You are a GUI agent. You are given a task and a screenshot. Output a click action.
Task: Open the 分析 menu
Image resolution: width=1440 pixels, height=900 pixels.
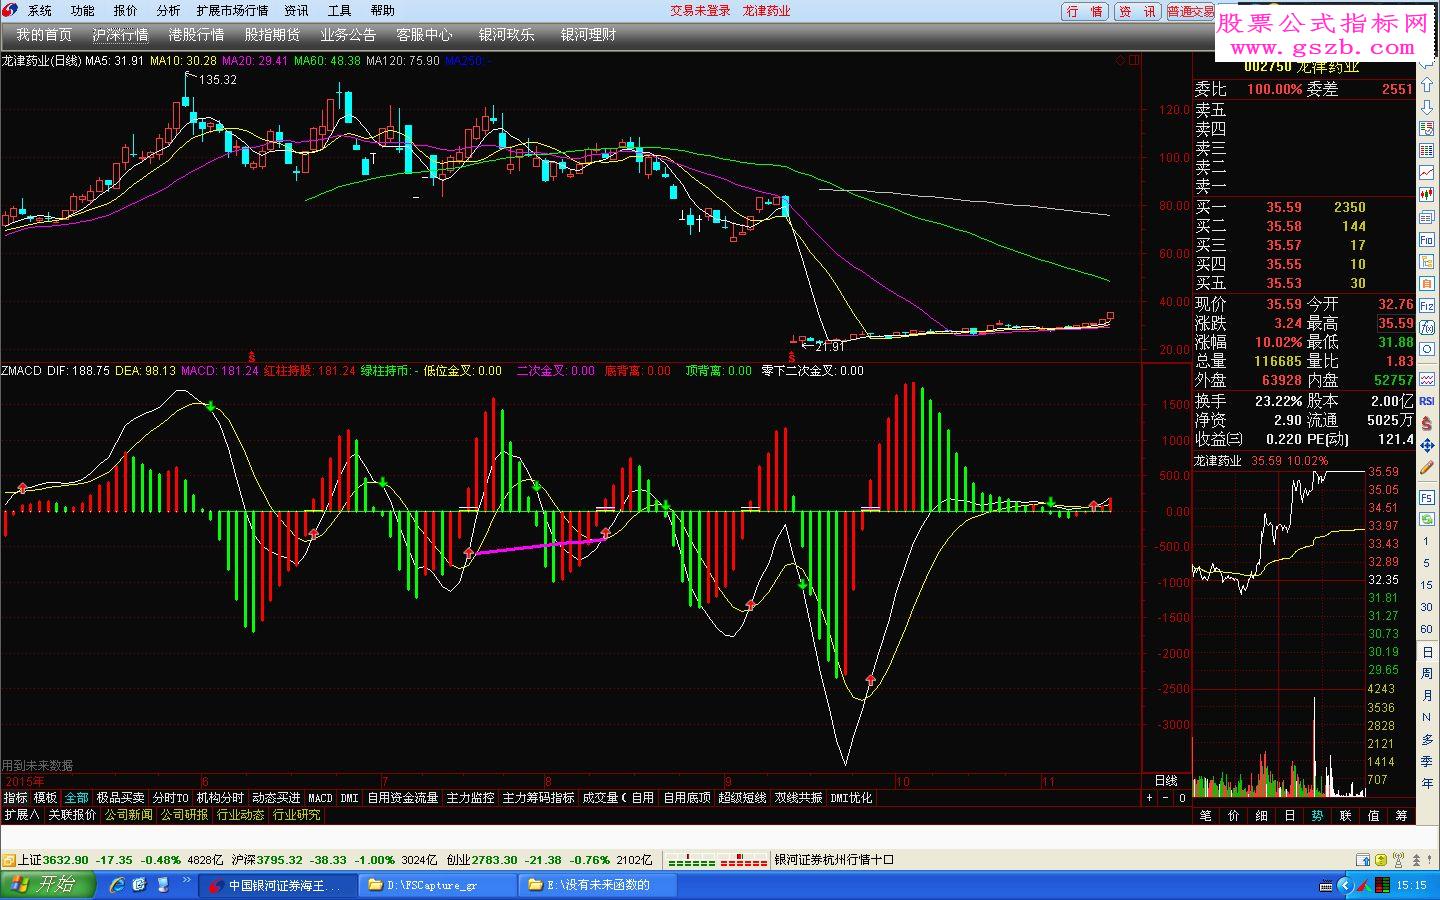[169, 11]
